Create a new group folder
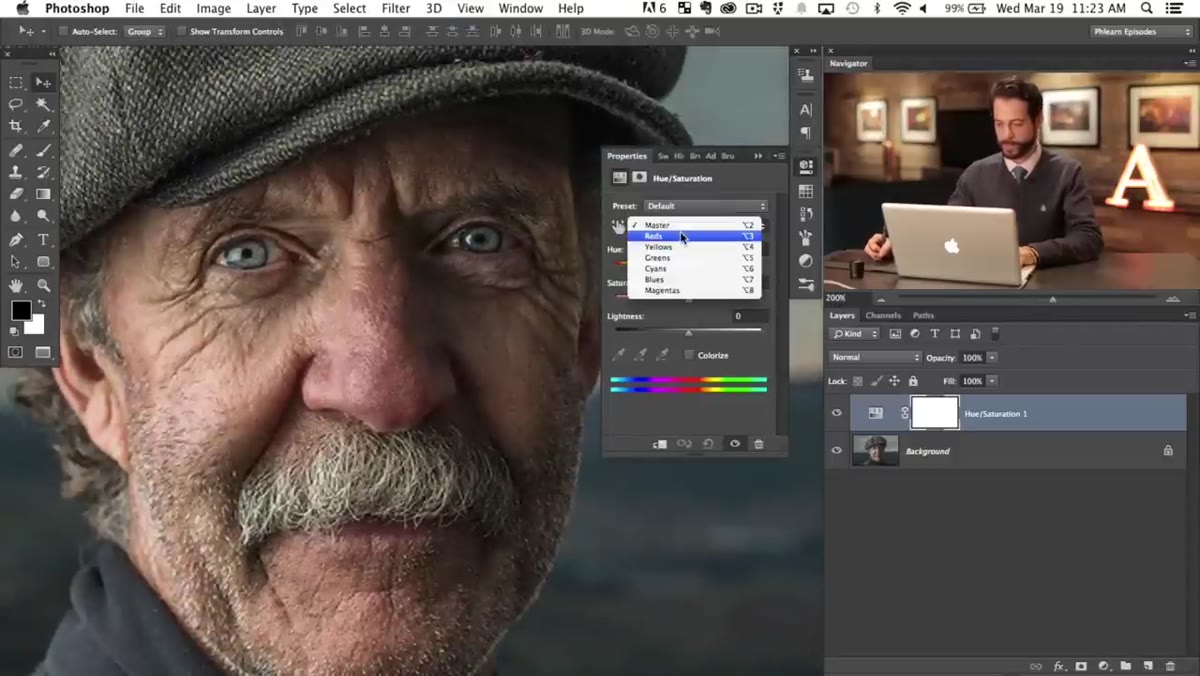 [1126, 666]
